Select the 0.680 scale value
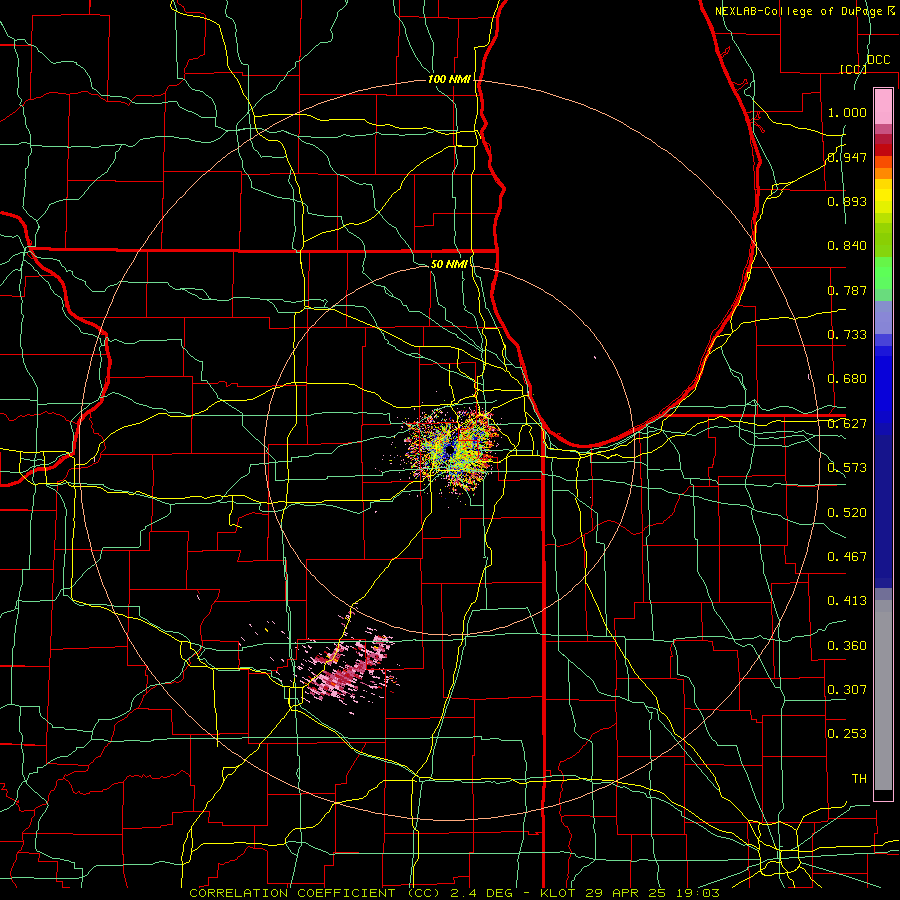 click(847, 379)
